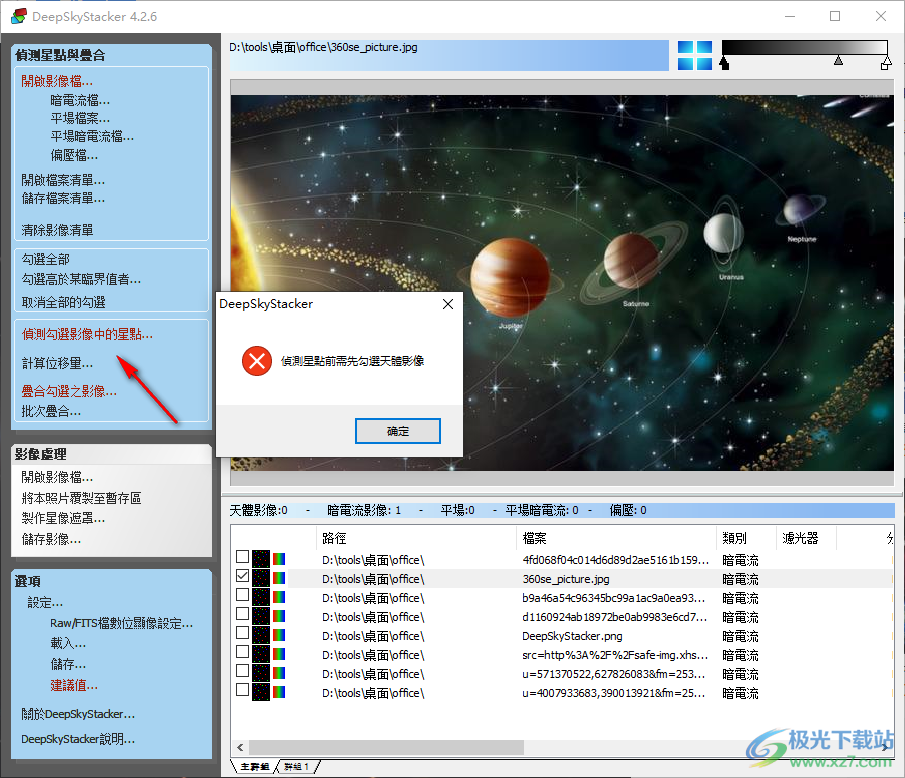
Task: Click the white point slider marker
Action: point(886,62)
